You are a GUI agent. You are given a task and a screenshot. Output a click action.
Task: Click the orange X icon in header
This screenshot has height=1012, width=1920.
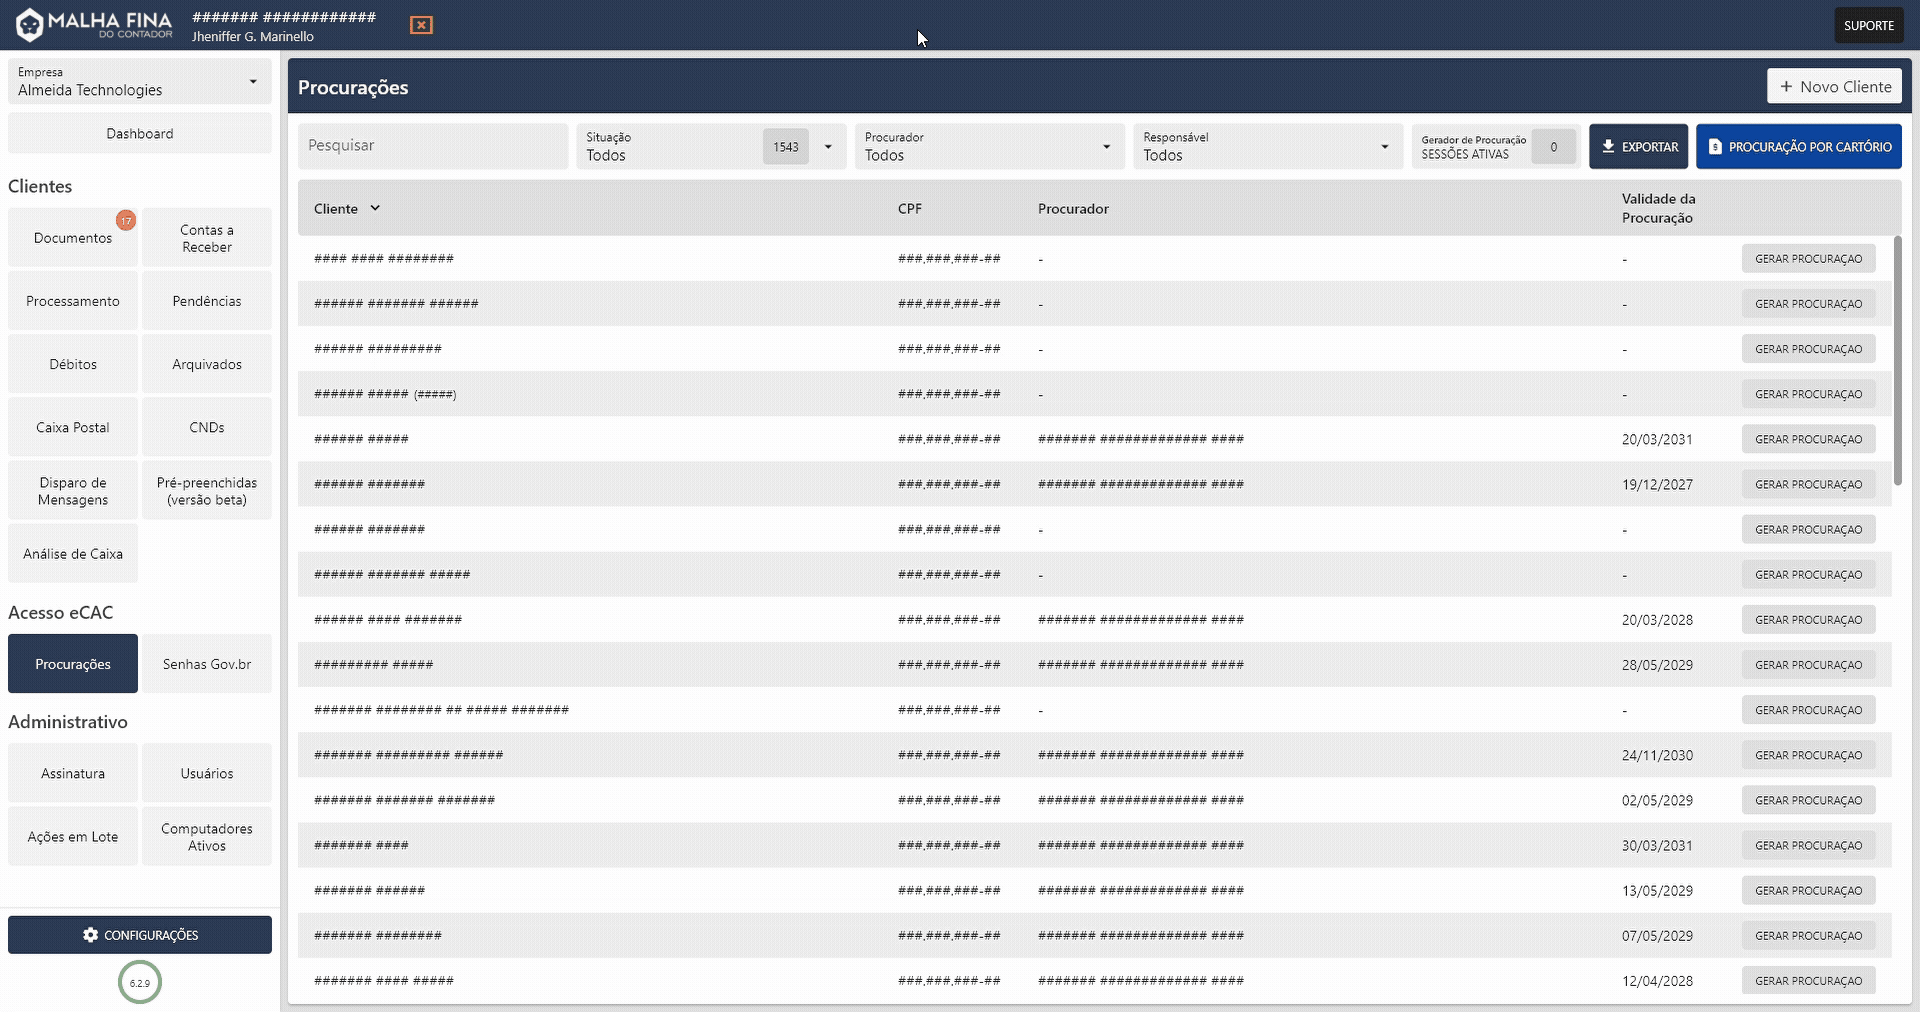[x=421, y=25]
